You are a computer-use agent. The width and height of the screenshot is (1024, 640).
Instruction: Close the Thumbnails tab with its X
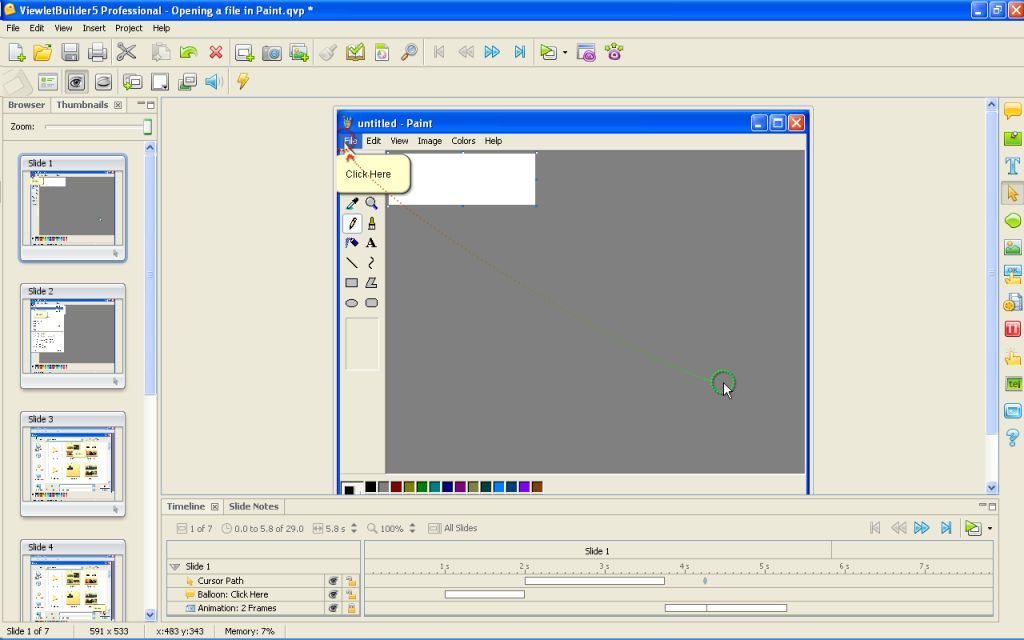pos(118,105)
